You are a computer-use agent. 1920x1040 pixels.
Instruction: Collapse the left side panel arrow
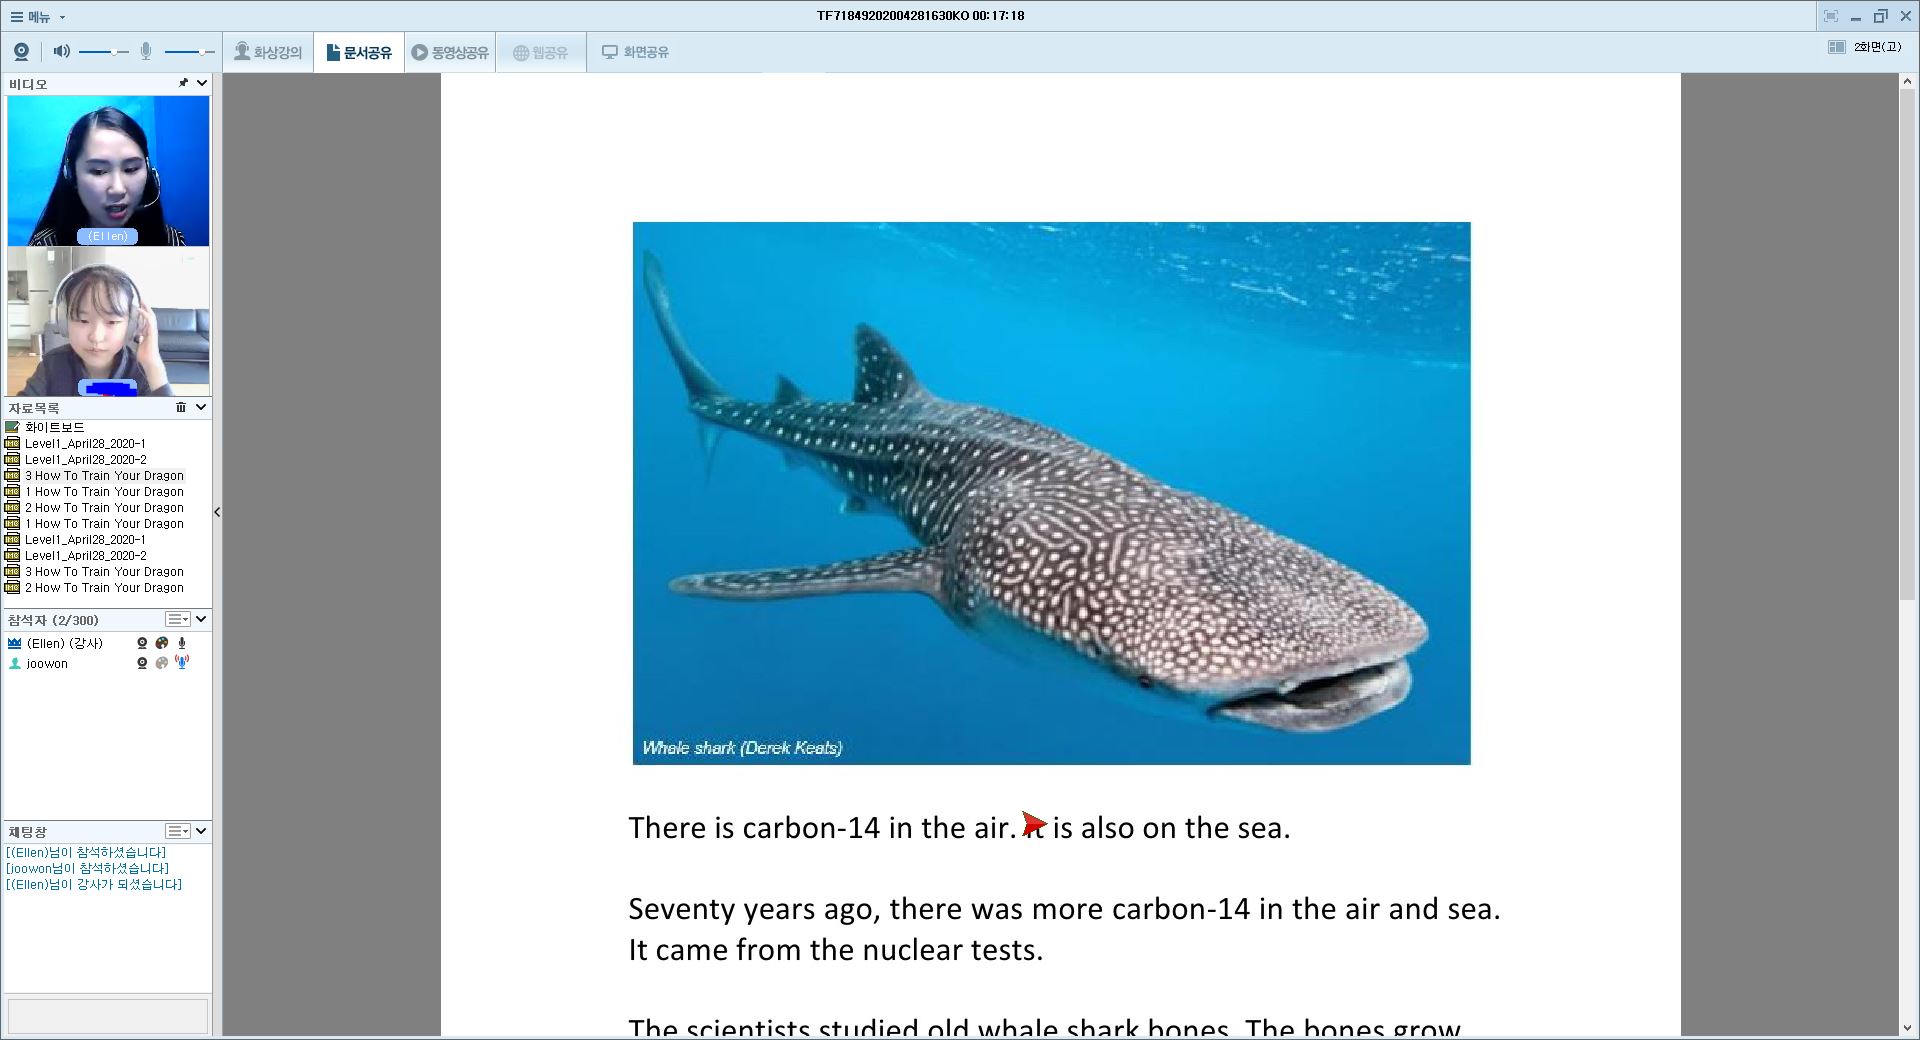coord(217,512)
